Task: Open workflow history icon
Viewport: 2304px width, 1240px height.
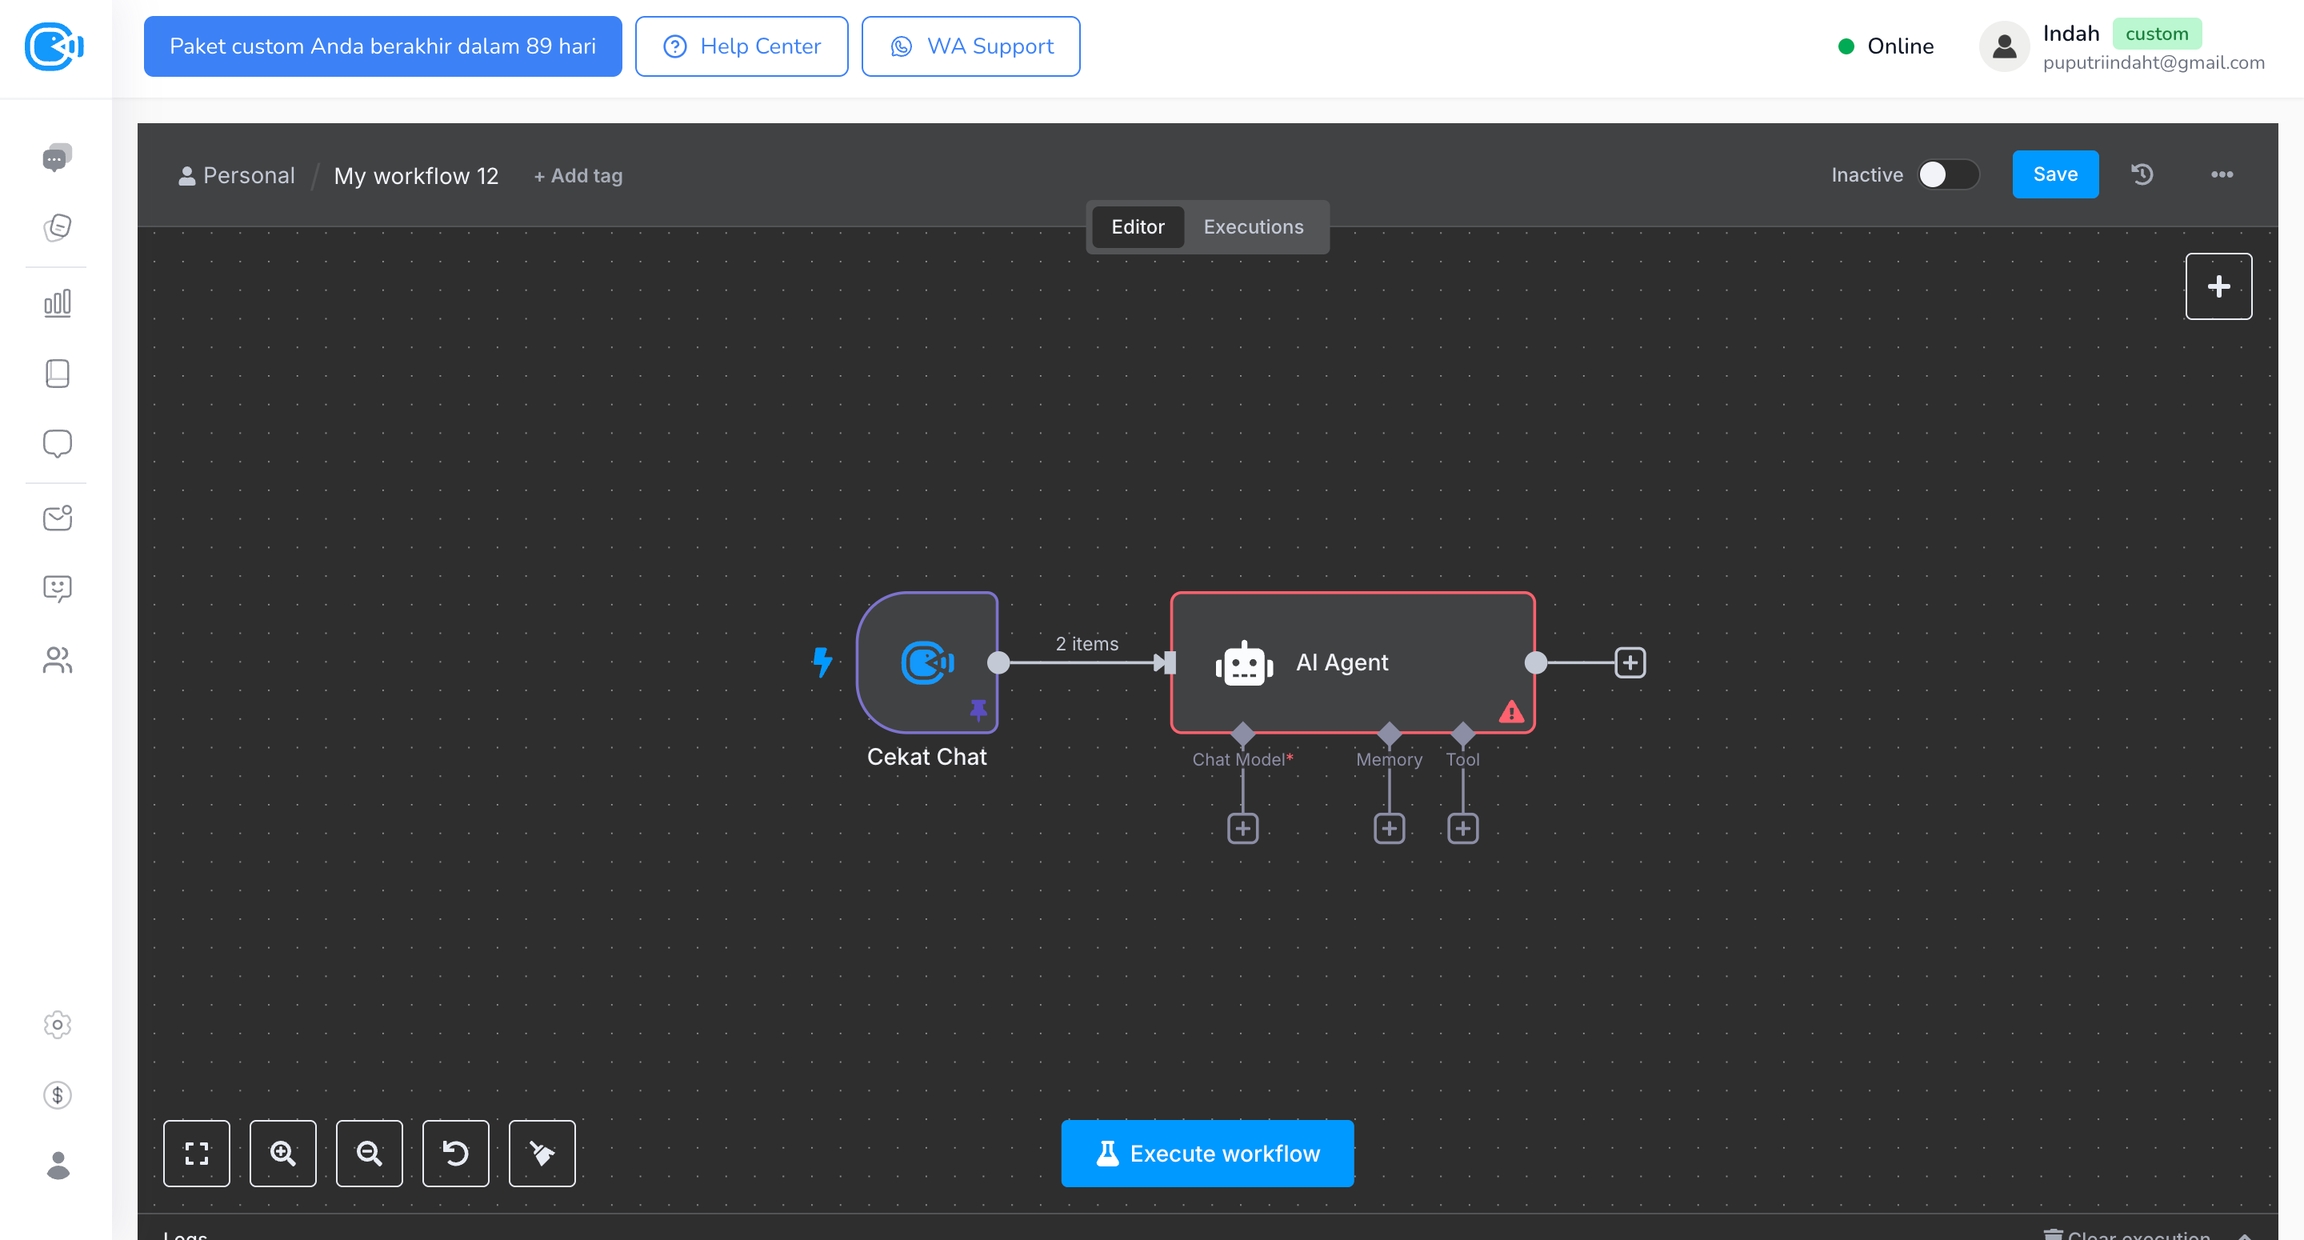Action: click(x=2142, y=174)
